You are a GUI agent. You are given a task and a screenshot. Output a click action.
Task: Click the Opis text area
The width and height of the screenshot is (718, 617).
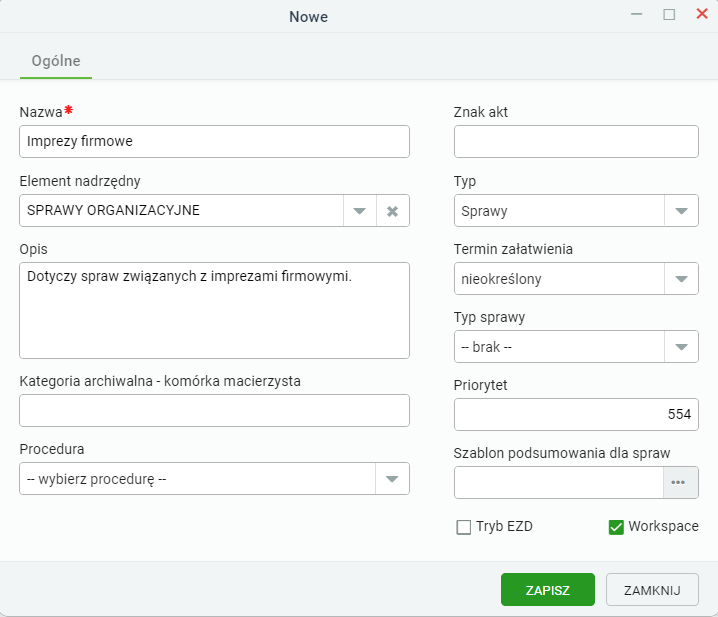[x=214, y=311]
